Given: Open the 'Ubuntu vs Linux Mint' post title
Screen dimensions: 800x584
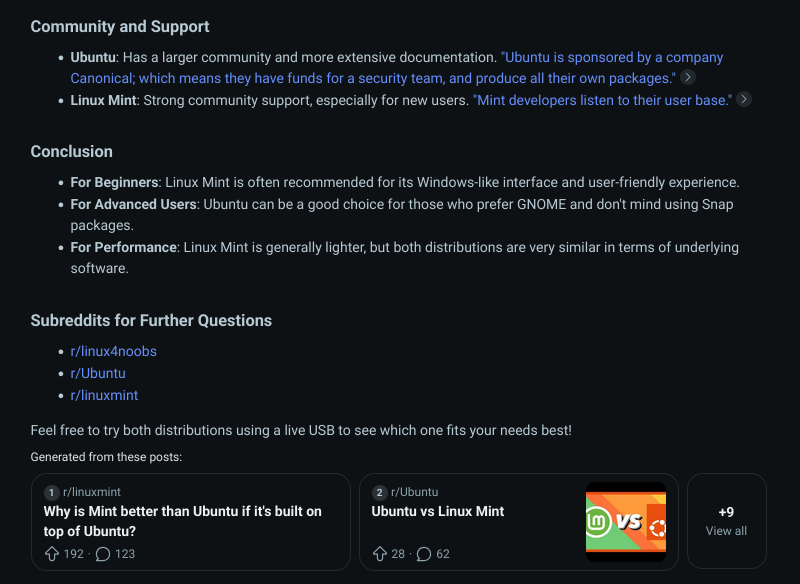Looking at the screenshot, I should [438, 511].
